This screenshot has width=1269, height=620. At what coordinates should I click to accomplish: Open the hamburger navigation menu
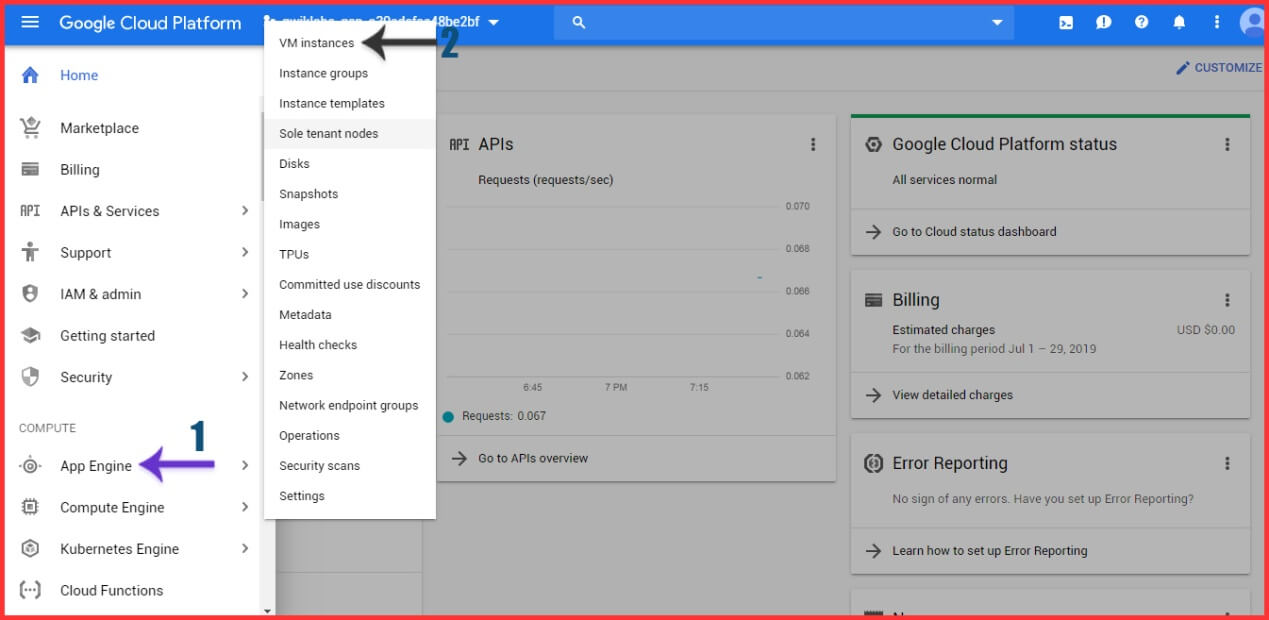point(30,22)
